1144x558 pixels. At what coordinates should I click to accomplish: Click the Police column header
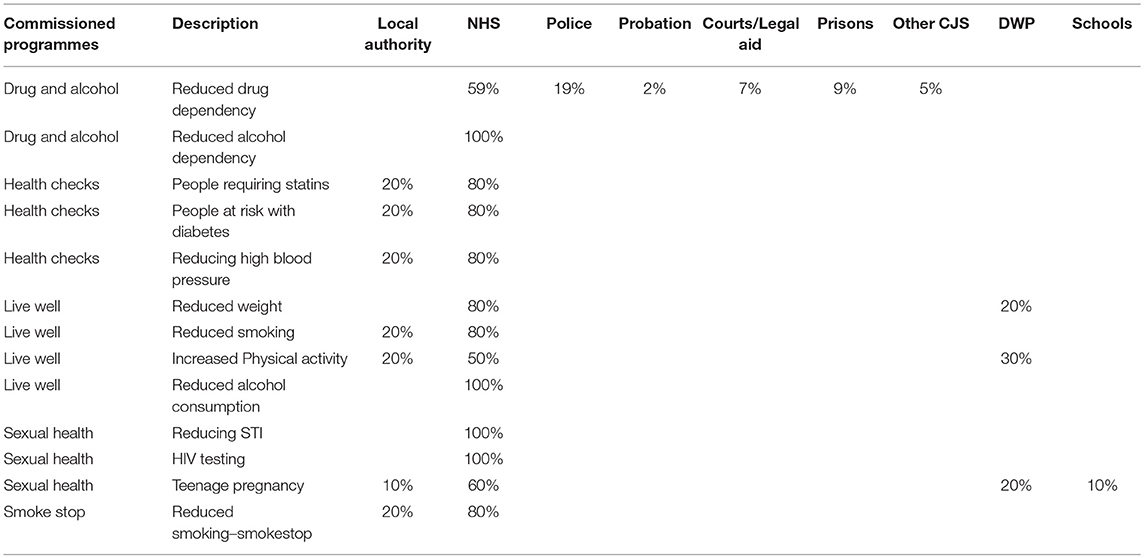point(568,23)
